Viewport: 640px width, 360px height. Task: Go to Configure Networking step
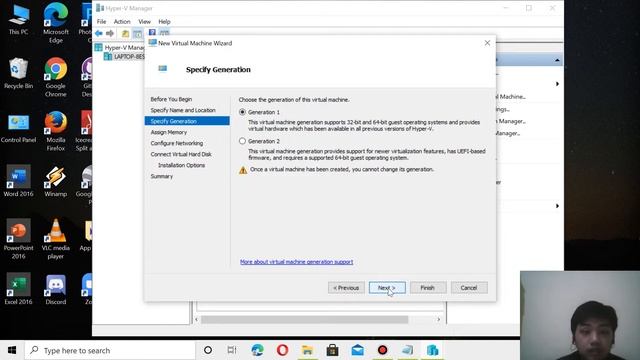coord(177,143)
